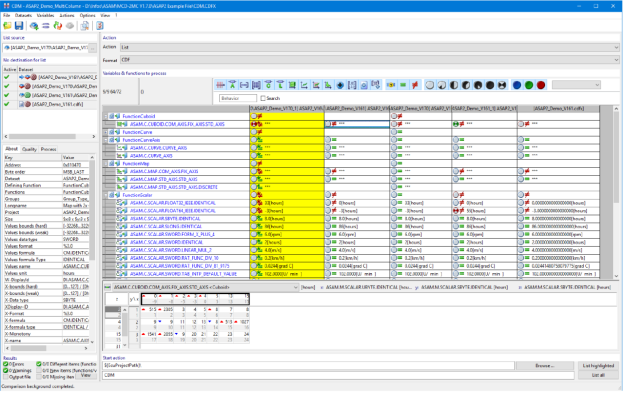Open the Datasets menu

[x=23, y=16]
